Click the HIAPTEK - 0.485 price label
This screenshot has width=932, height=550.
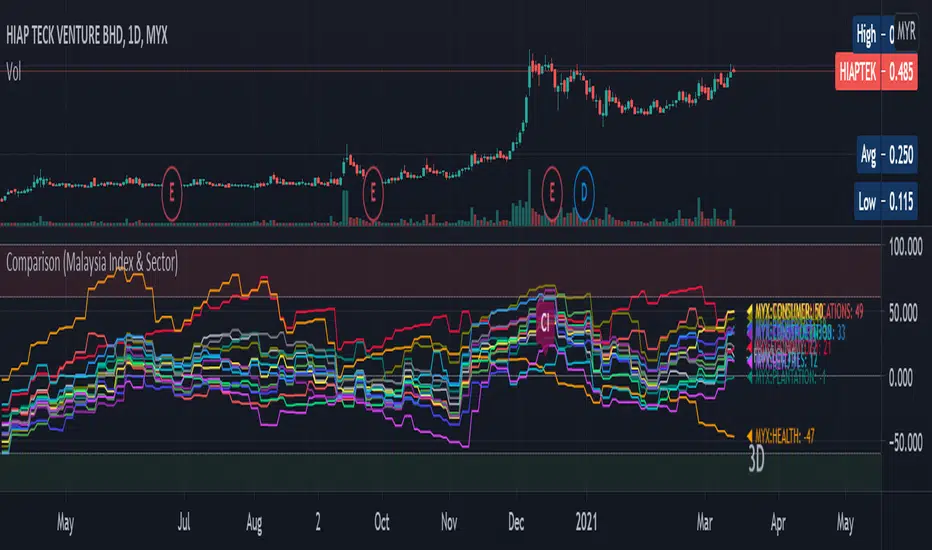[876, 72]
